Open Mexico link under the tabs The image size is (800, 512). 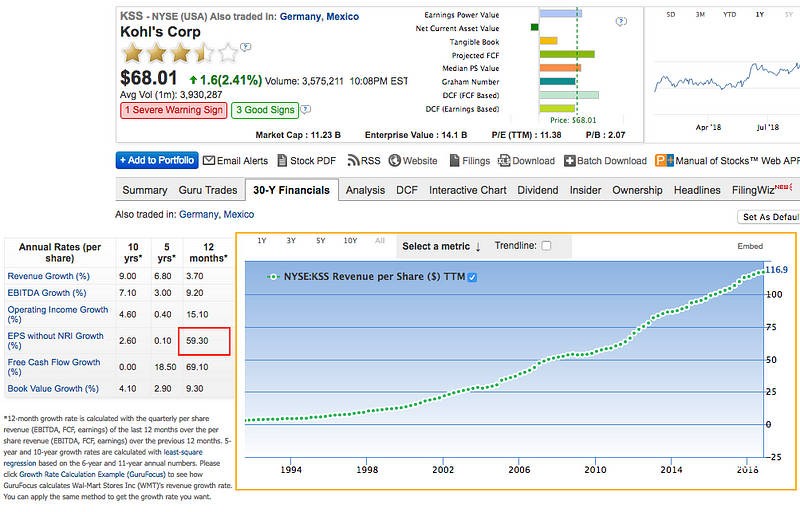[x=239, y=215]
